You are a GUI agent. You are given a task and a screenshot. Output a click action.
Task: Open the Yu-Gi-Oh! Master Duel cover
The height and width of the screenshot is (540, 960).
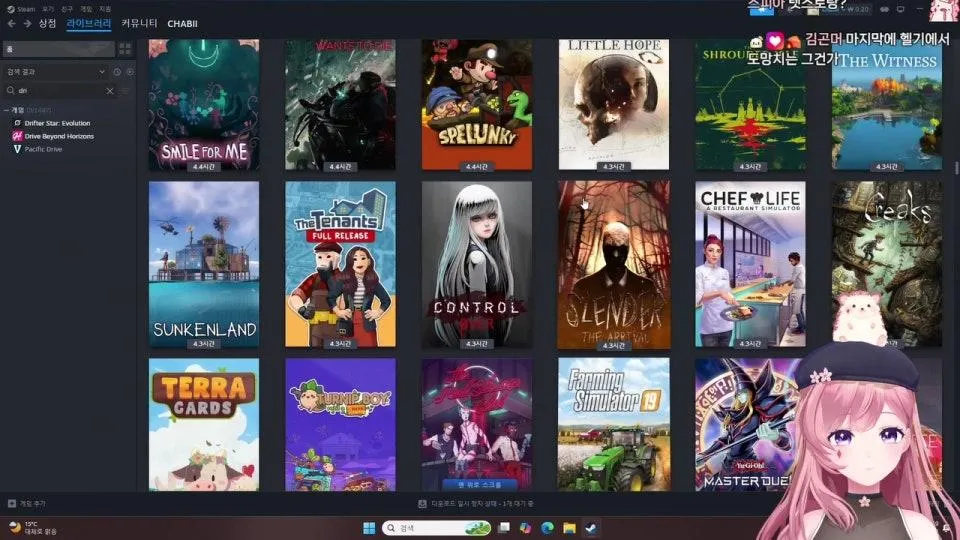(x=747, y=424)
